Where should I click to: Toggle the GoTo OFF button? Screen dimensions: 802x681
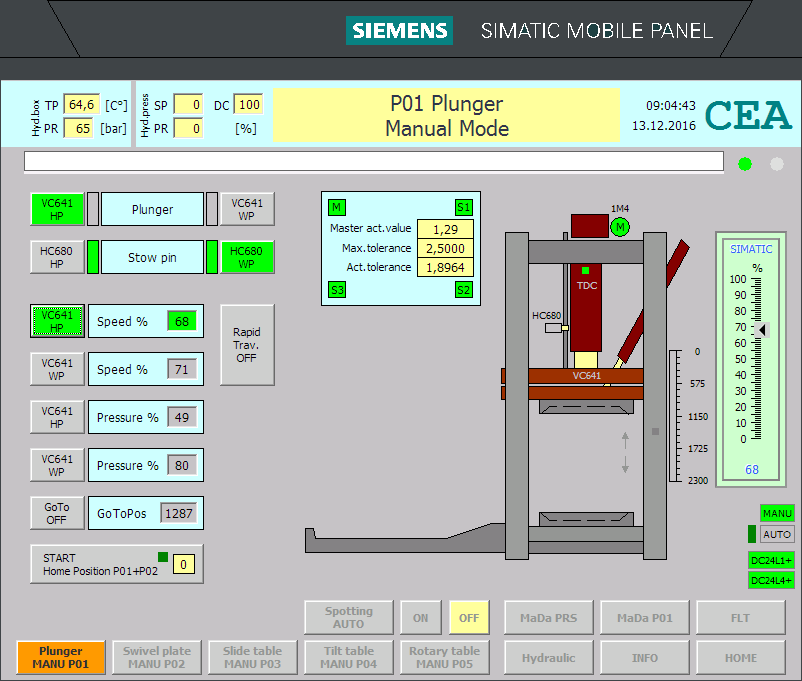pyautogui.click(x=57, y=513)
